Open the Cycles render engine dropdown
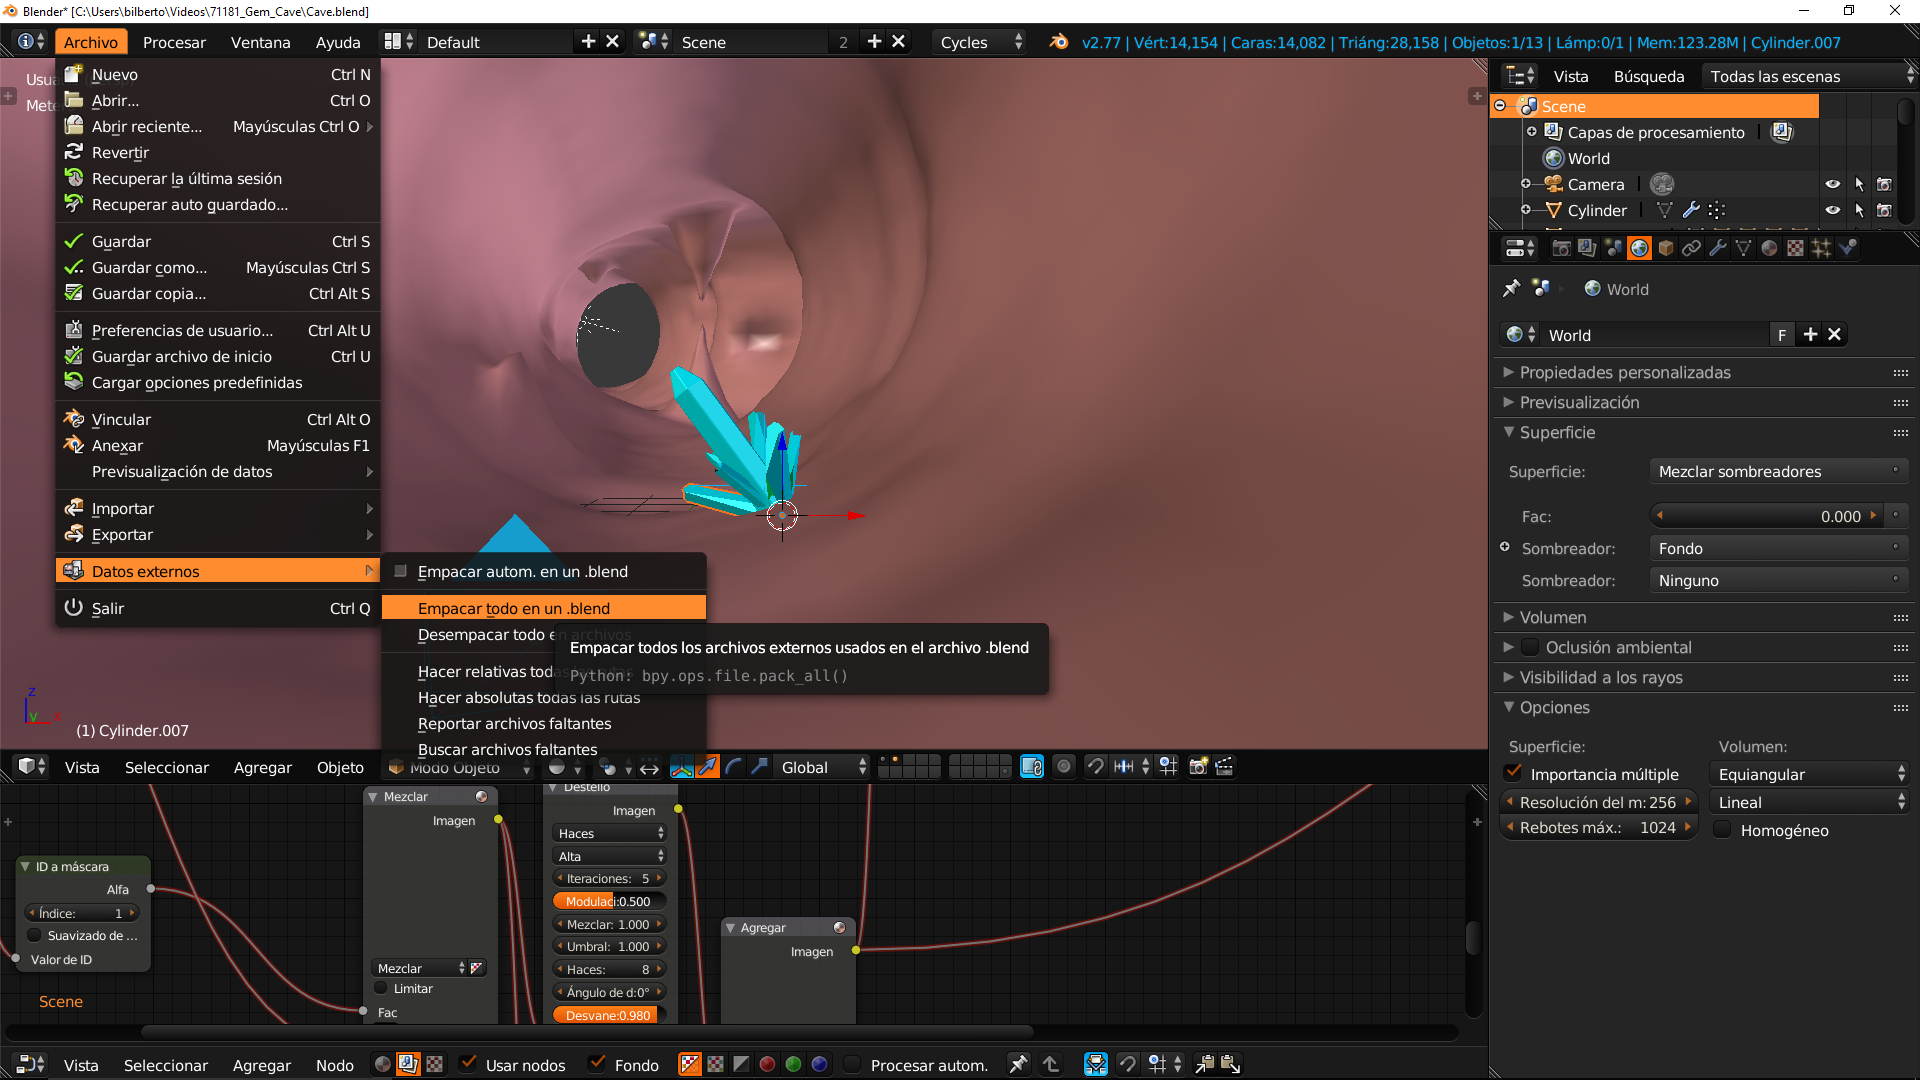This screenshot has height=1080, width=1920. click(981, 42)
